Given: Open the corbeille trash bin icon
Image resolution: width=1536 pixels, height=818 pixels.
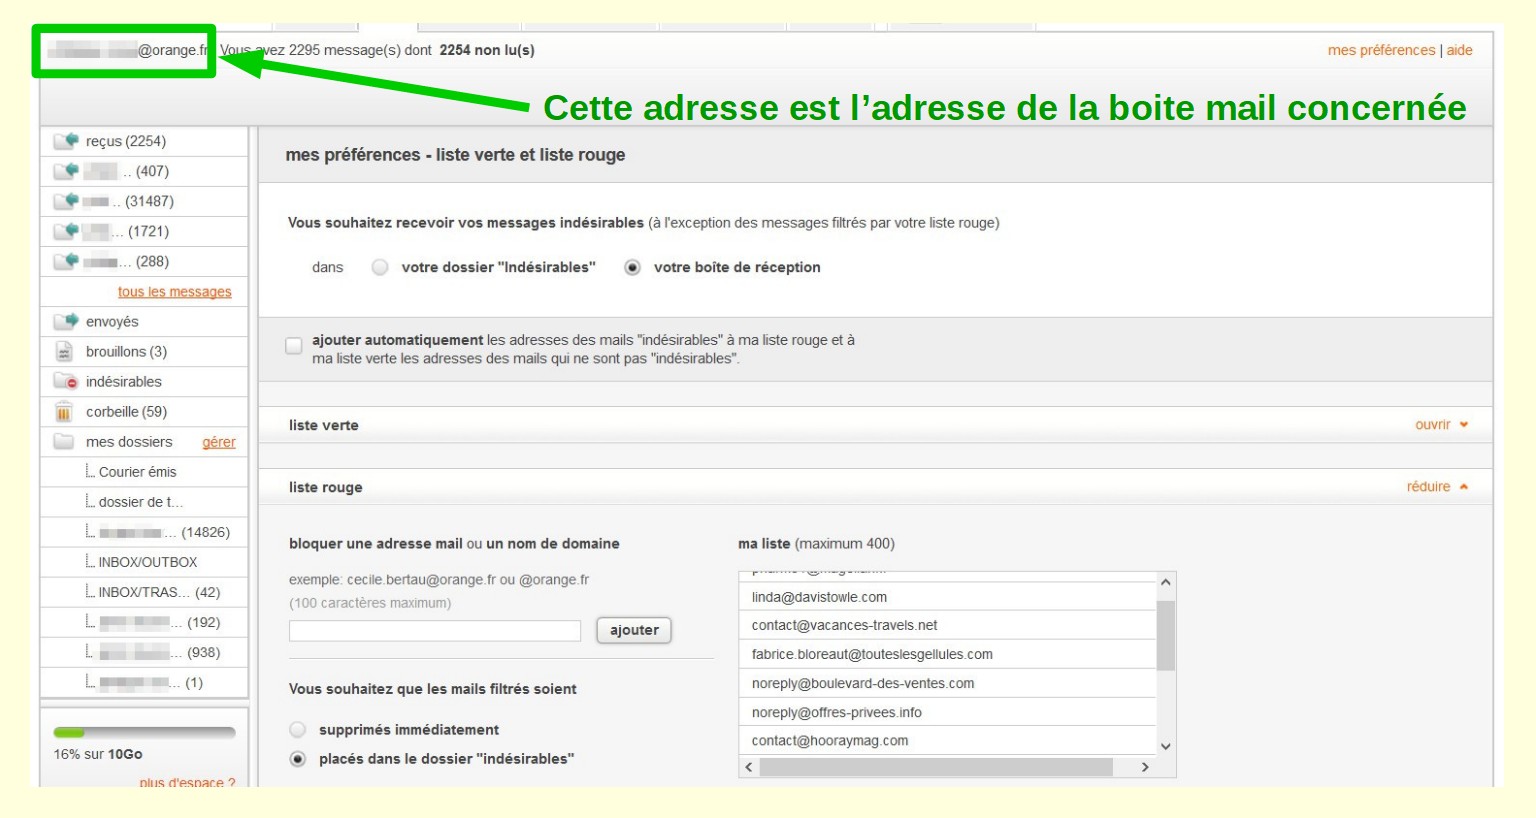Looking at the screenshot, I should click(65, 412).
